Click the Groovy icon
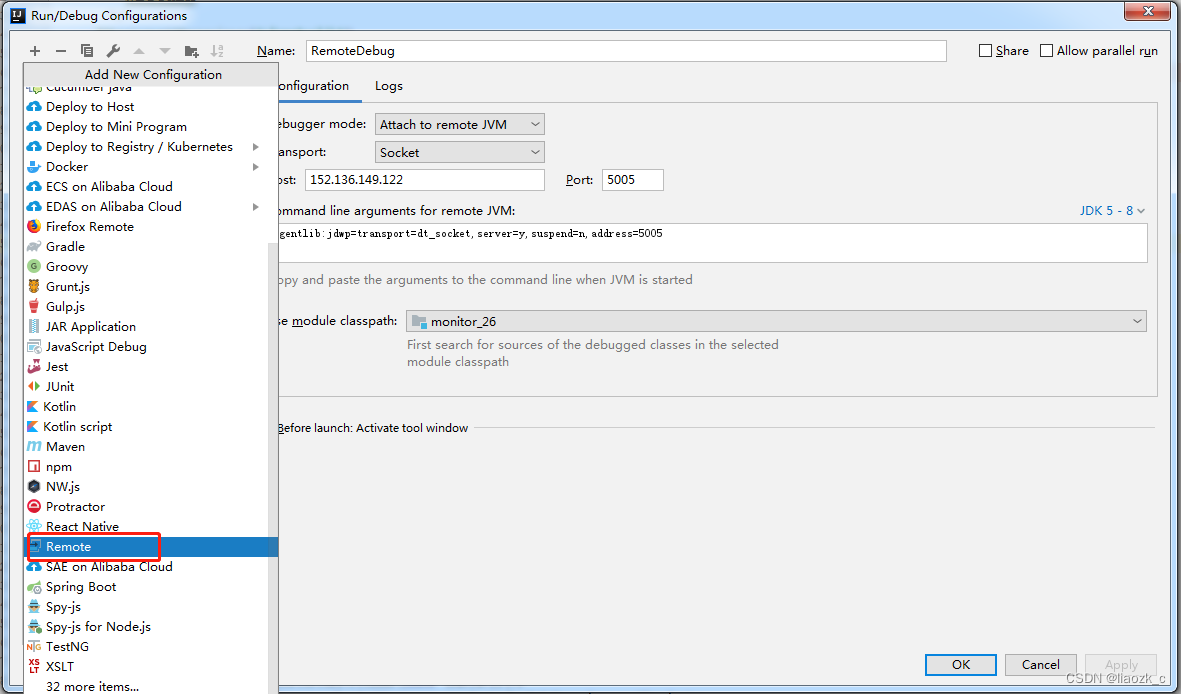The image size is (1181, 694). pyautogui.click(x=34, y=267)
